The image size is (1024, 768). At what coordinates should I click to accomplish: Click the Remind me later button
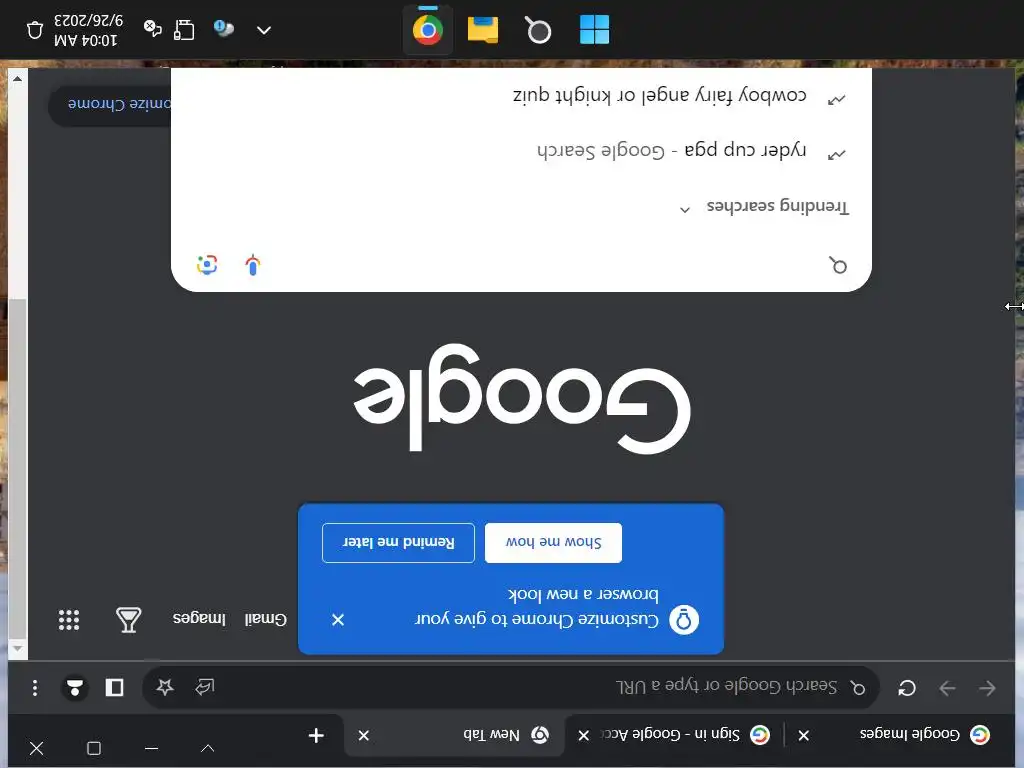click(398, 543)
